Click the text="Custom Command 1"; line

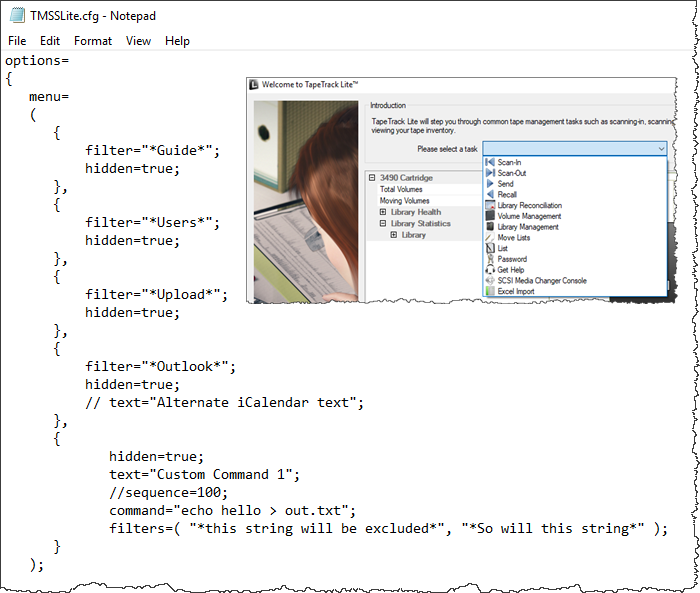pyautogui.click(x=204, y=474)
